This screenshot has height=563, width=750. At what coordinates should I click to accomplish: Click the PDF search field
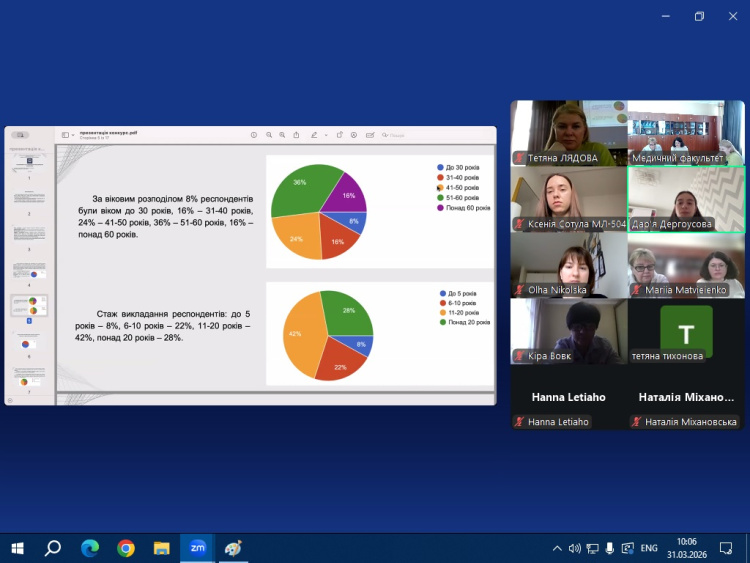[396, 135]
